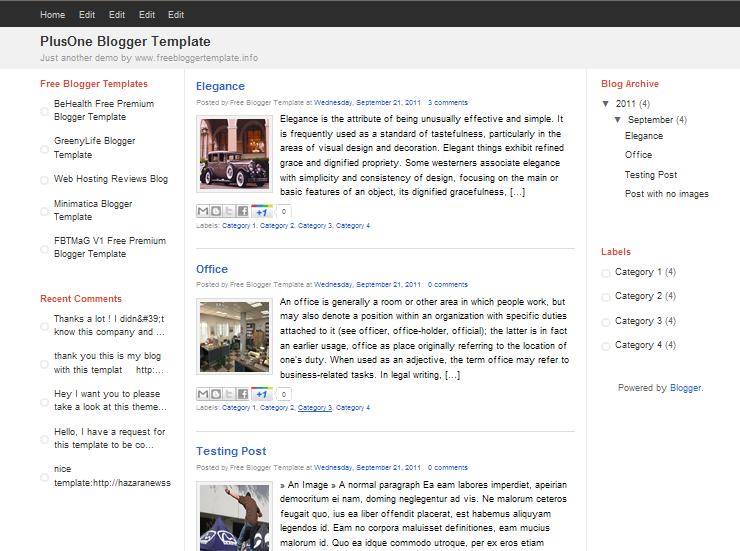
Task: Click Category 4 label under Office post
Action: pos(353,408)
